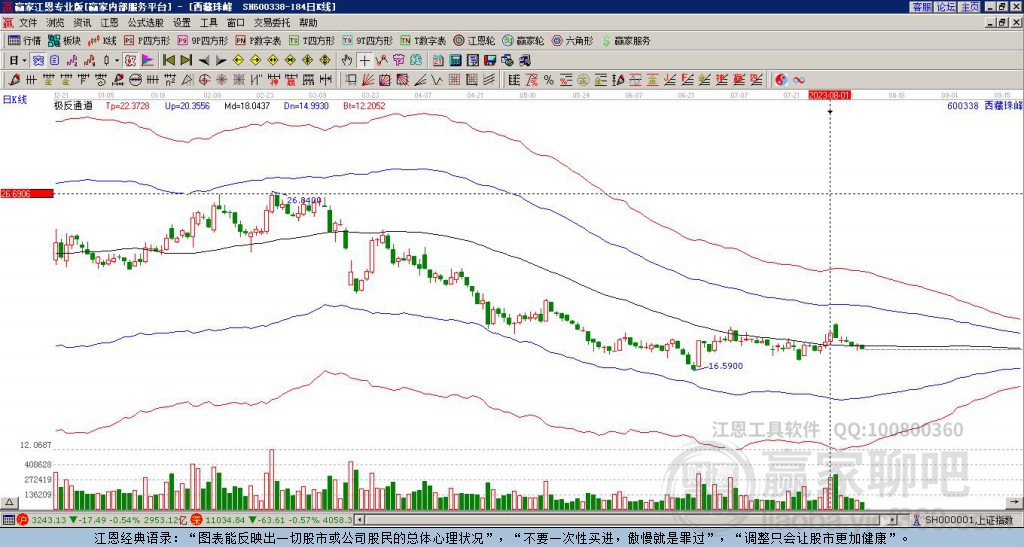Open the 文件 menu
The height and width of the screenshot is (548, 1024).
(x=28, y=23)
